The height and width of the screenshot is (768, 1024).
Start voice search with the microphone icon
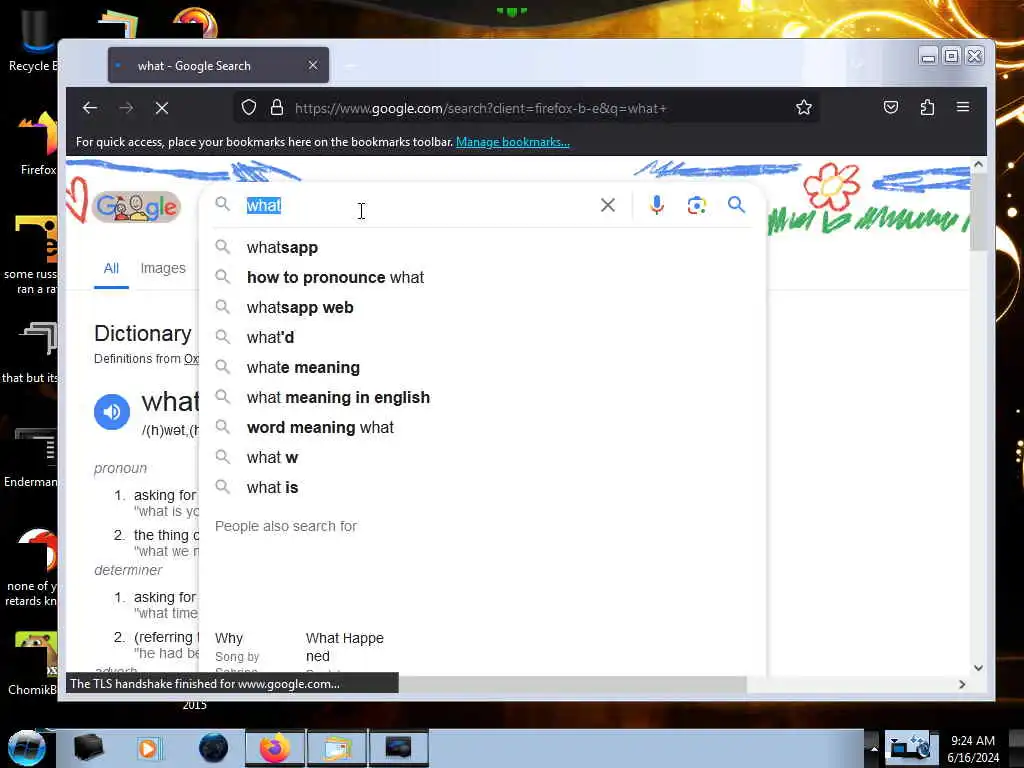point(657,205)
